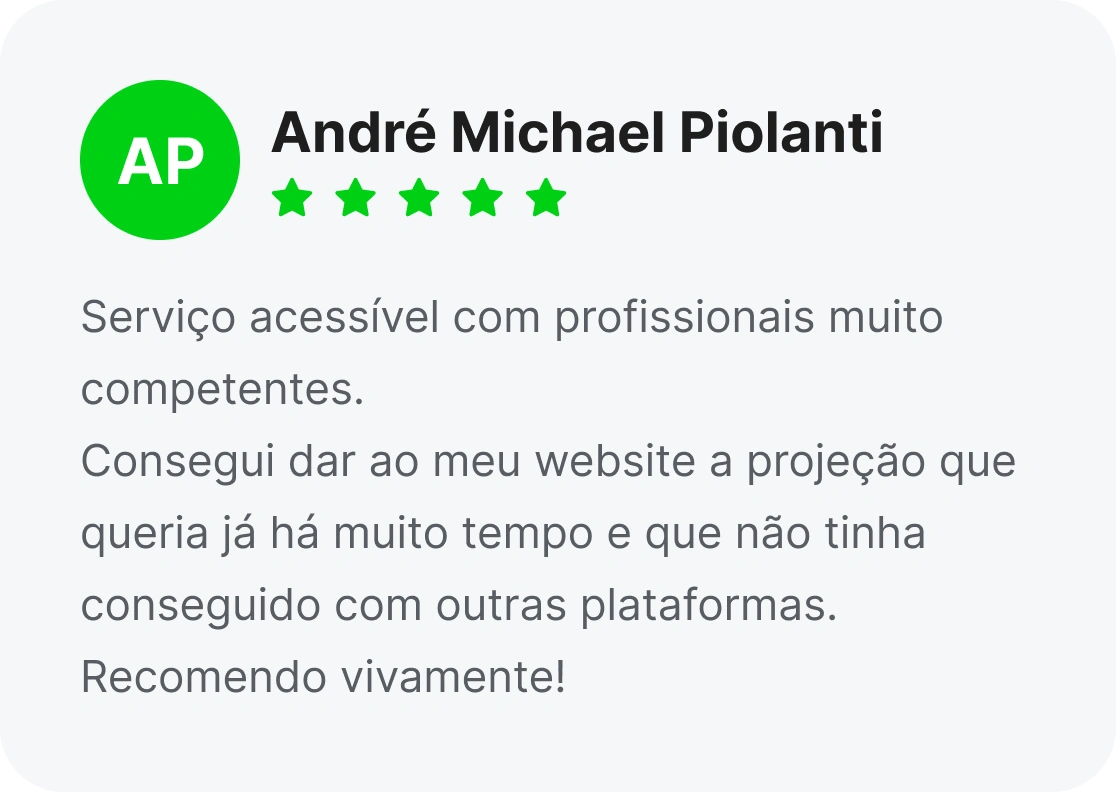The width and height of the screenshot is (1116, 792).
Task: Click the word projeção
Action: tap(836, 463)
